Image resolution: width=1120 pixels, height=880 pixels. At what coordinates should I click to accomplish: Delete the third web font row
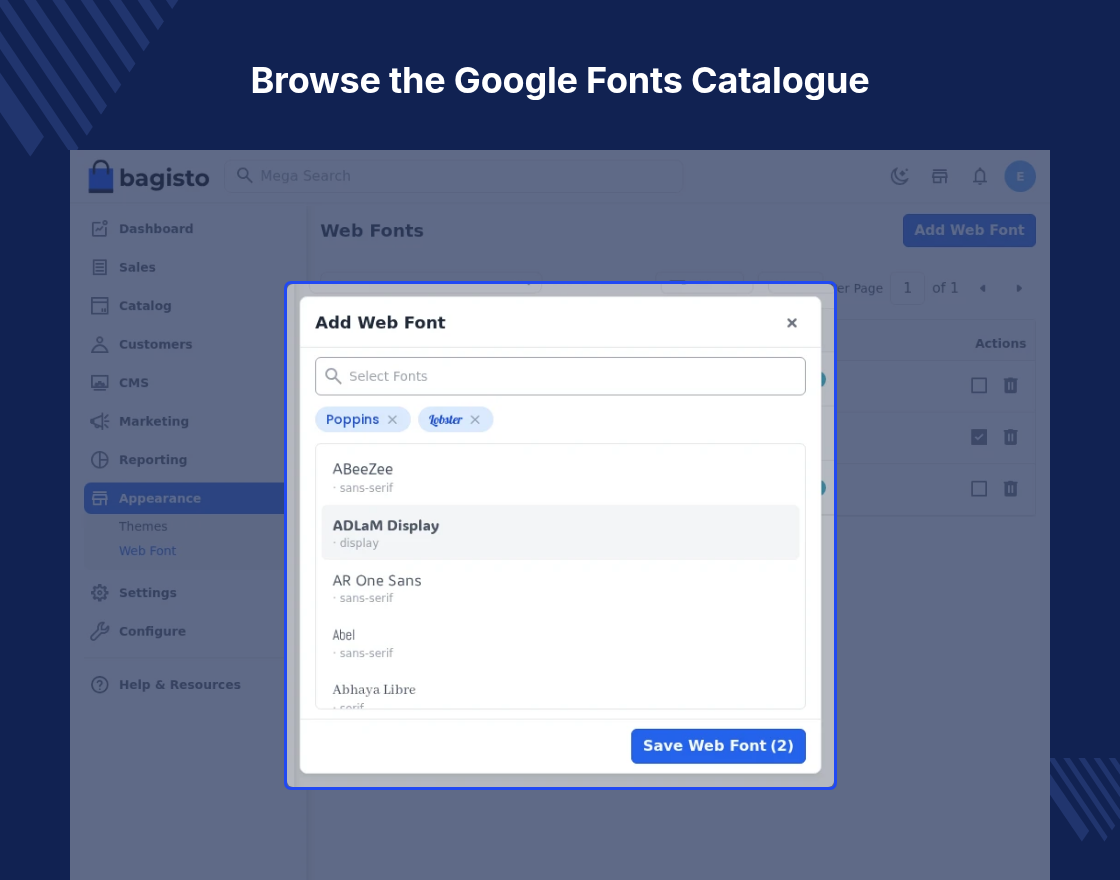coord(1010,489)
